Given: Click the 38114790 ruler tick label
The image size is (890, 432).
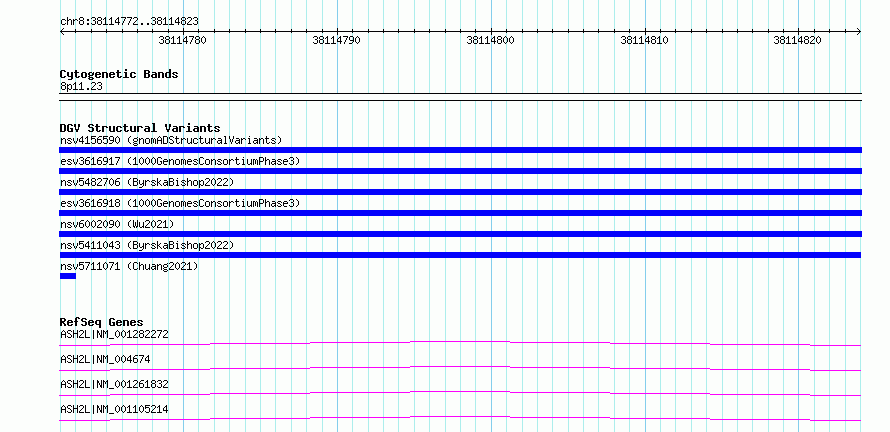Looking at the screenshot, I should [x=336, y=40].
